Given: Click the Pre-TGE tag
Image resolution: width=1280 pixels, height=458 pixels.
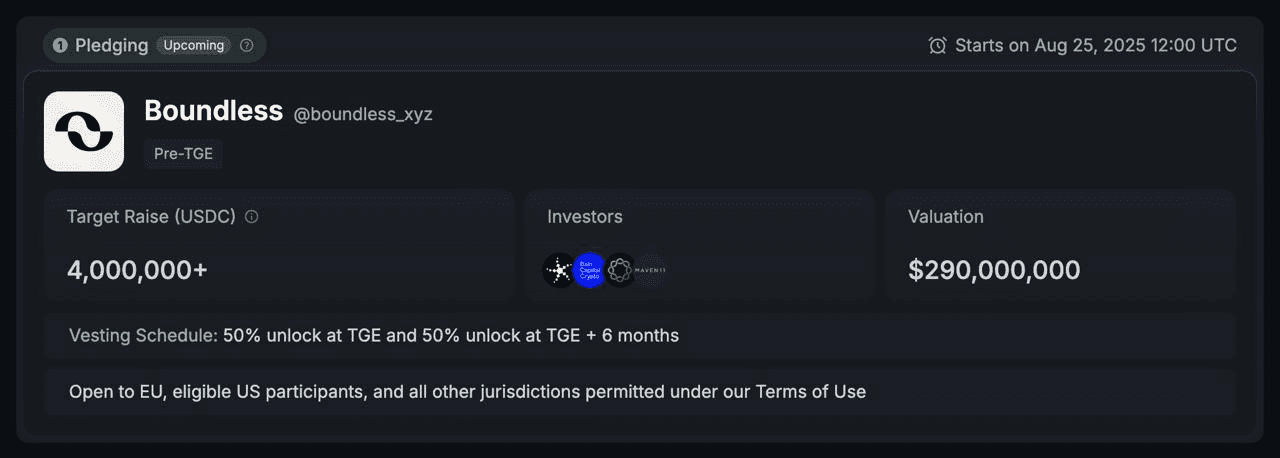Looking at the screenshot, I should [183, 154].
